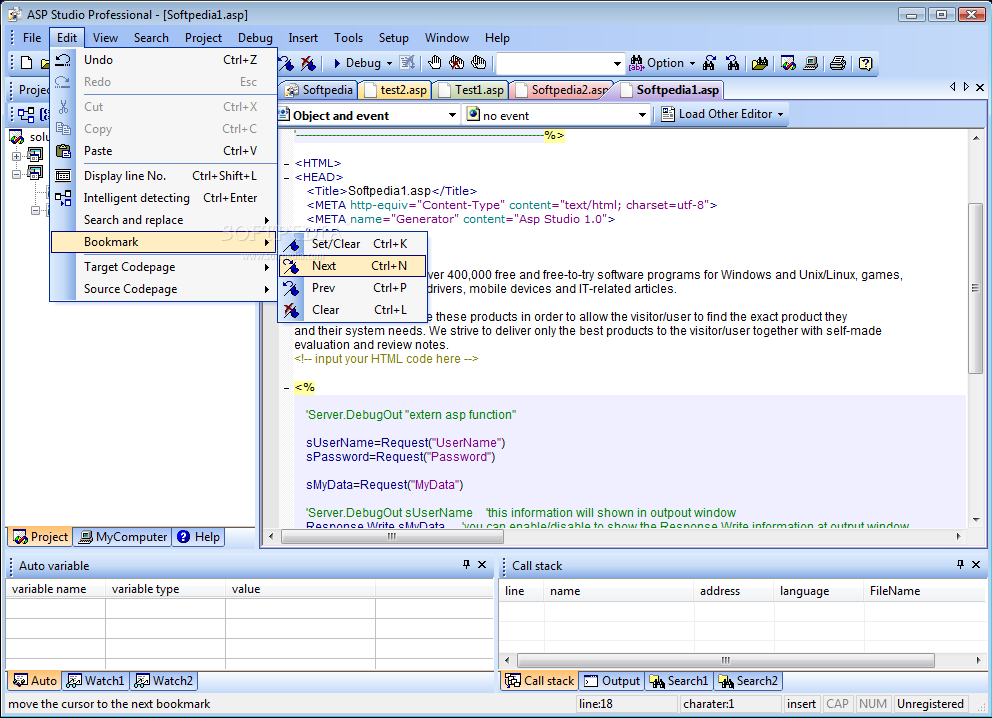Click the Call stack horizontal scrollbar thumb
The width and height of the screenshot is (992, 718).
coord(726,660)
